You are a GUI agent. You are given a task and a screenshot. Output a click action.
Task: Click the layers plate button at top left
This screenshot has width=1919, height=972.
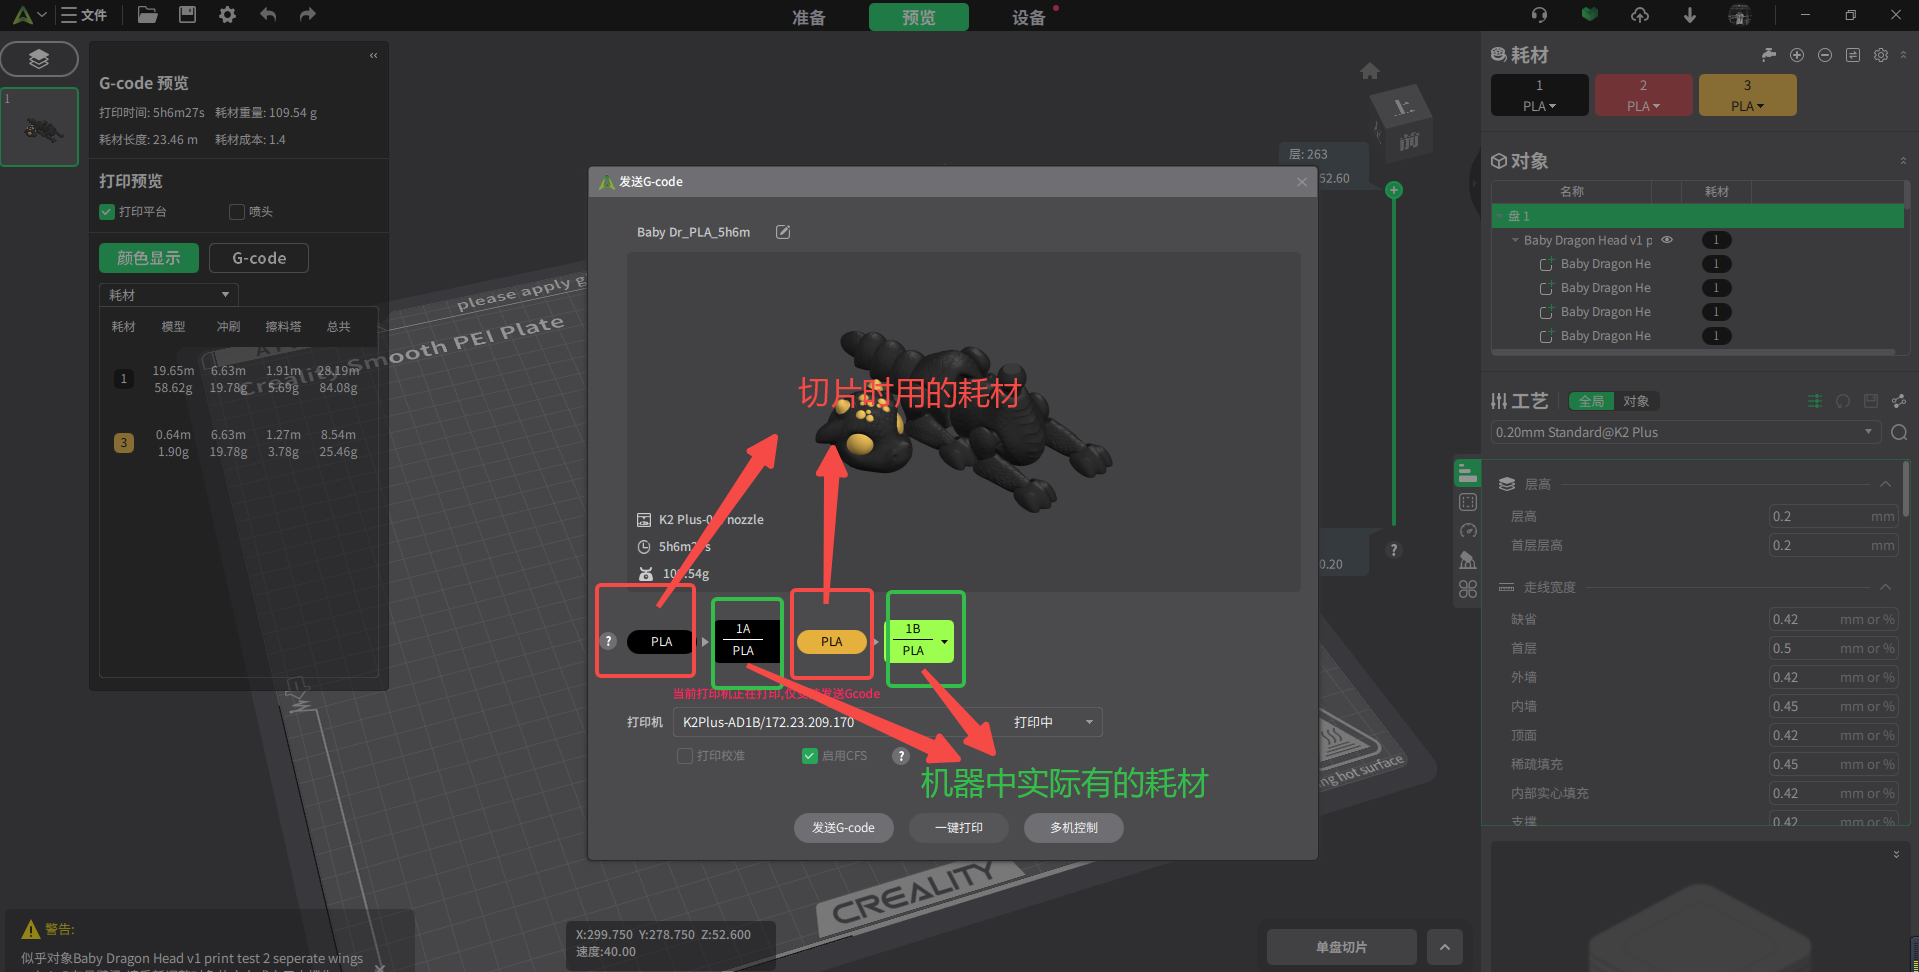(39, 59)
